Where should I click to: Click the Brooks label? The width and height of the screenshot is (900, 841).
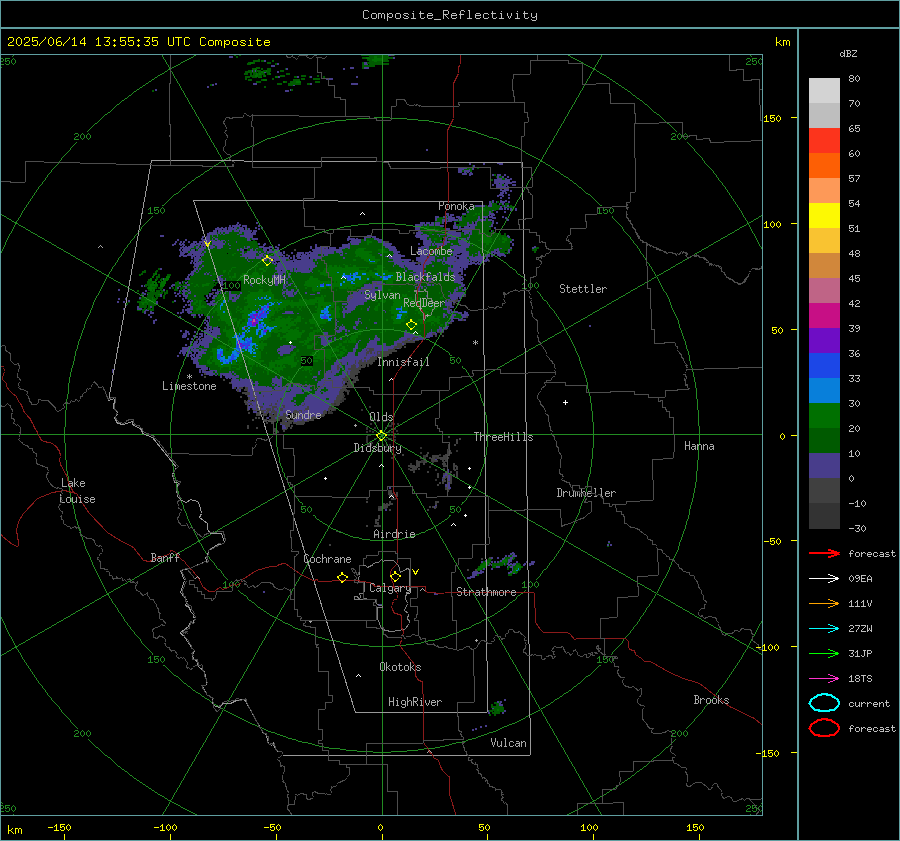point(711,700)
